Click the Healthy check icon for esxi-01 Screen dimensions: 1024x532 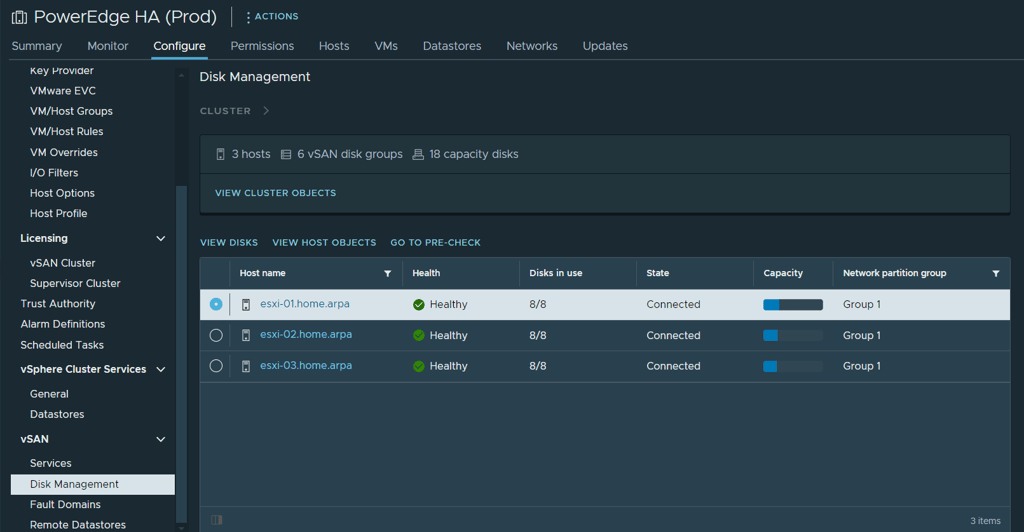point(419,305)
